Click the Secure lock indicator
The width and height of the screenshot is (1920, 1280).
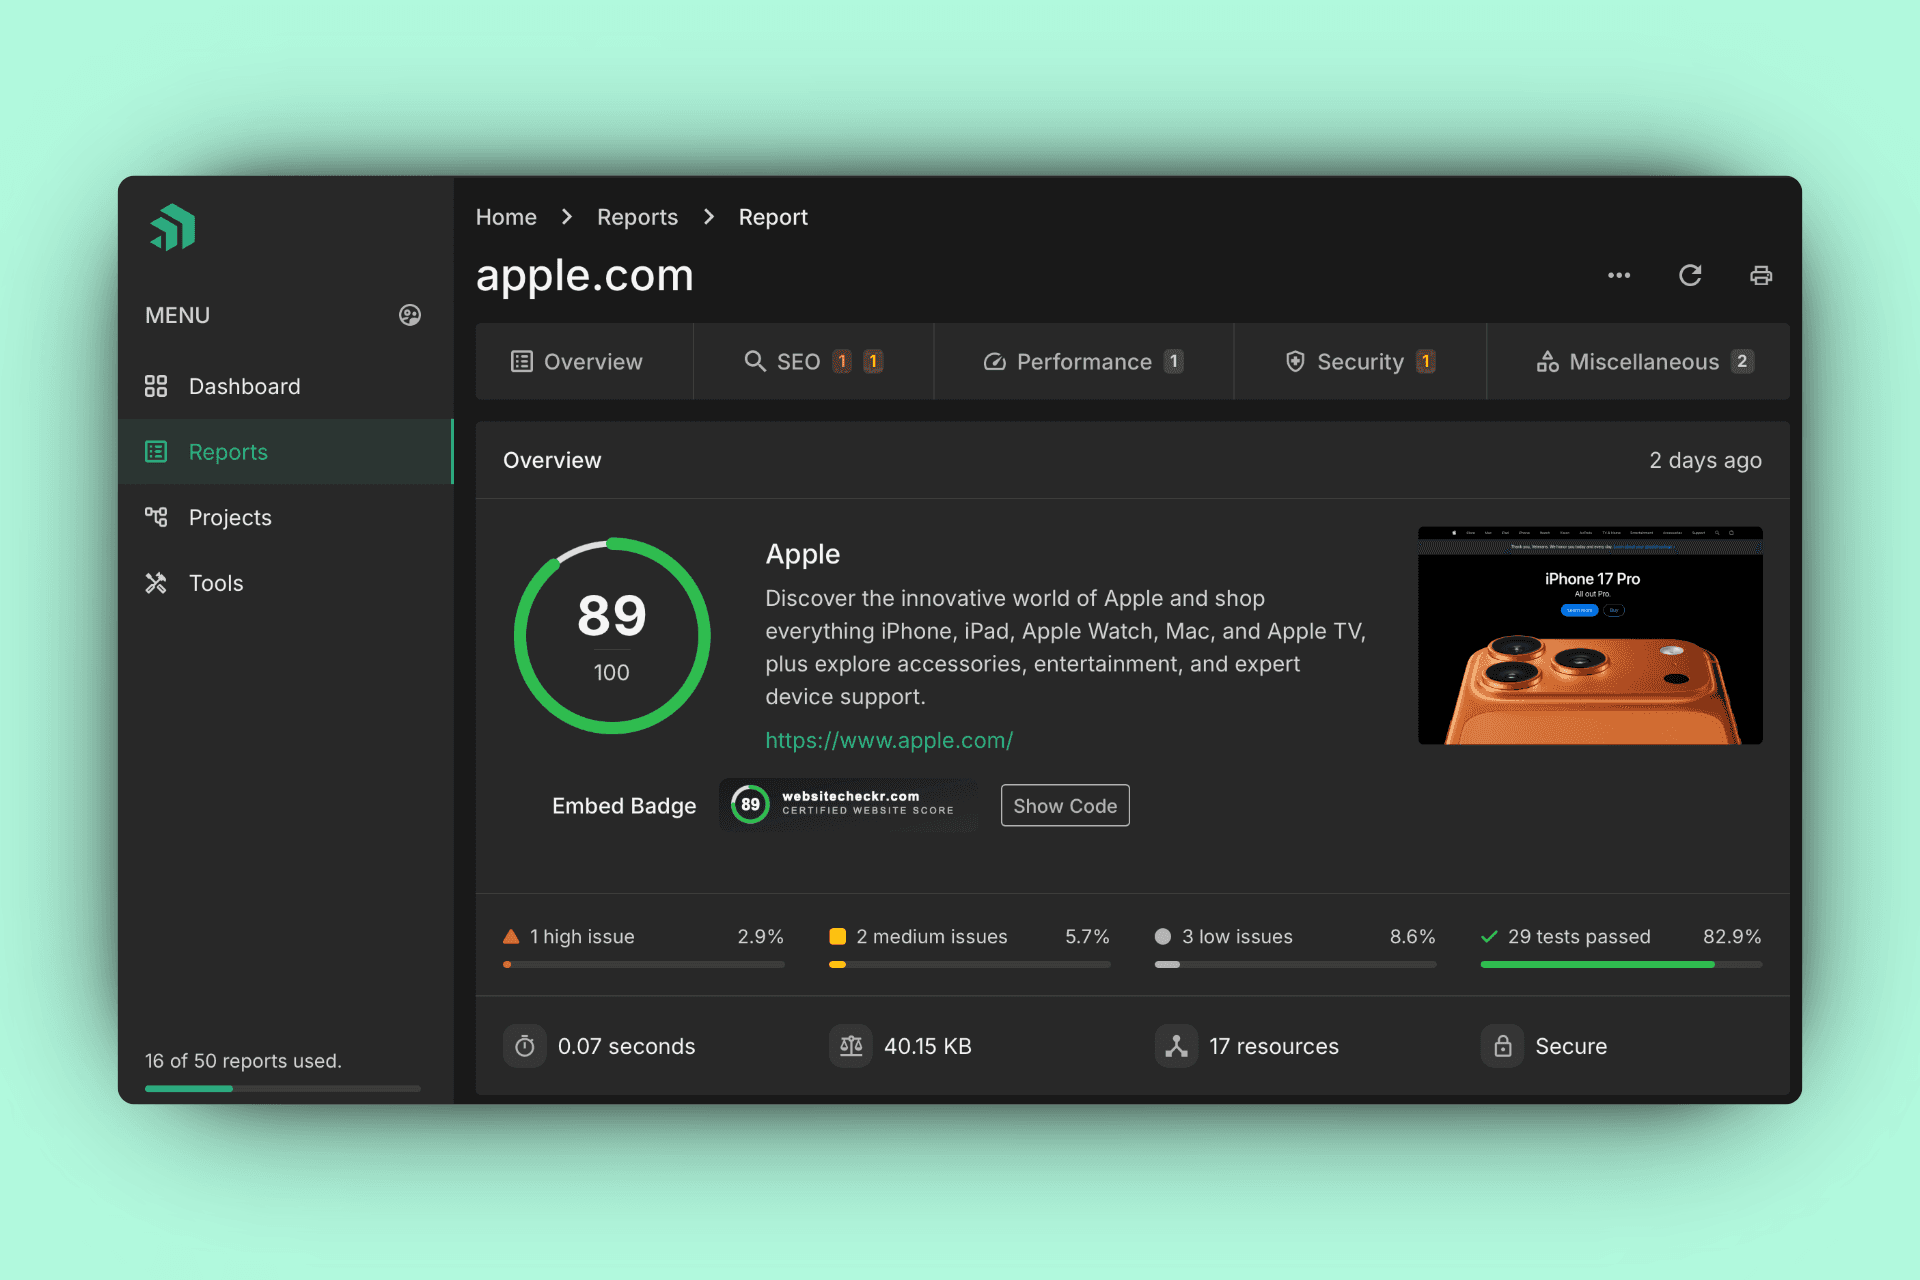1502,1046
